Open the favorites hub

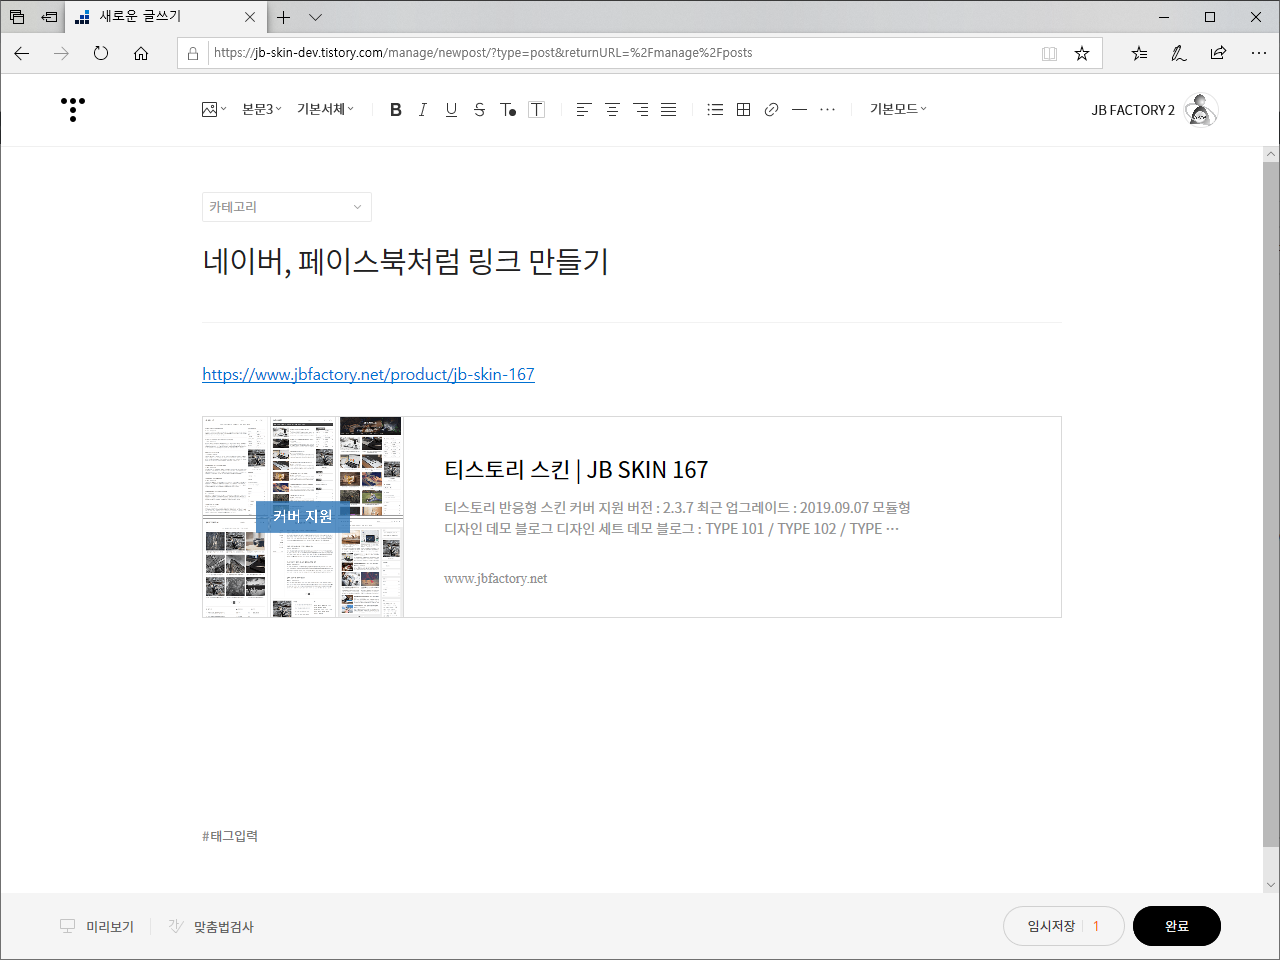(1139, 53)
